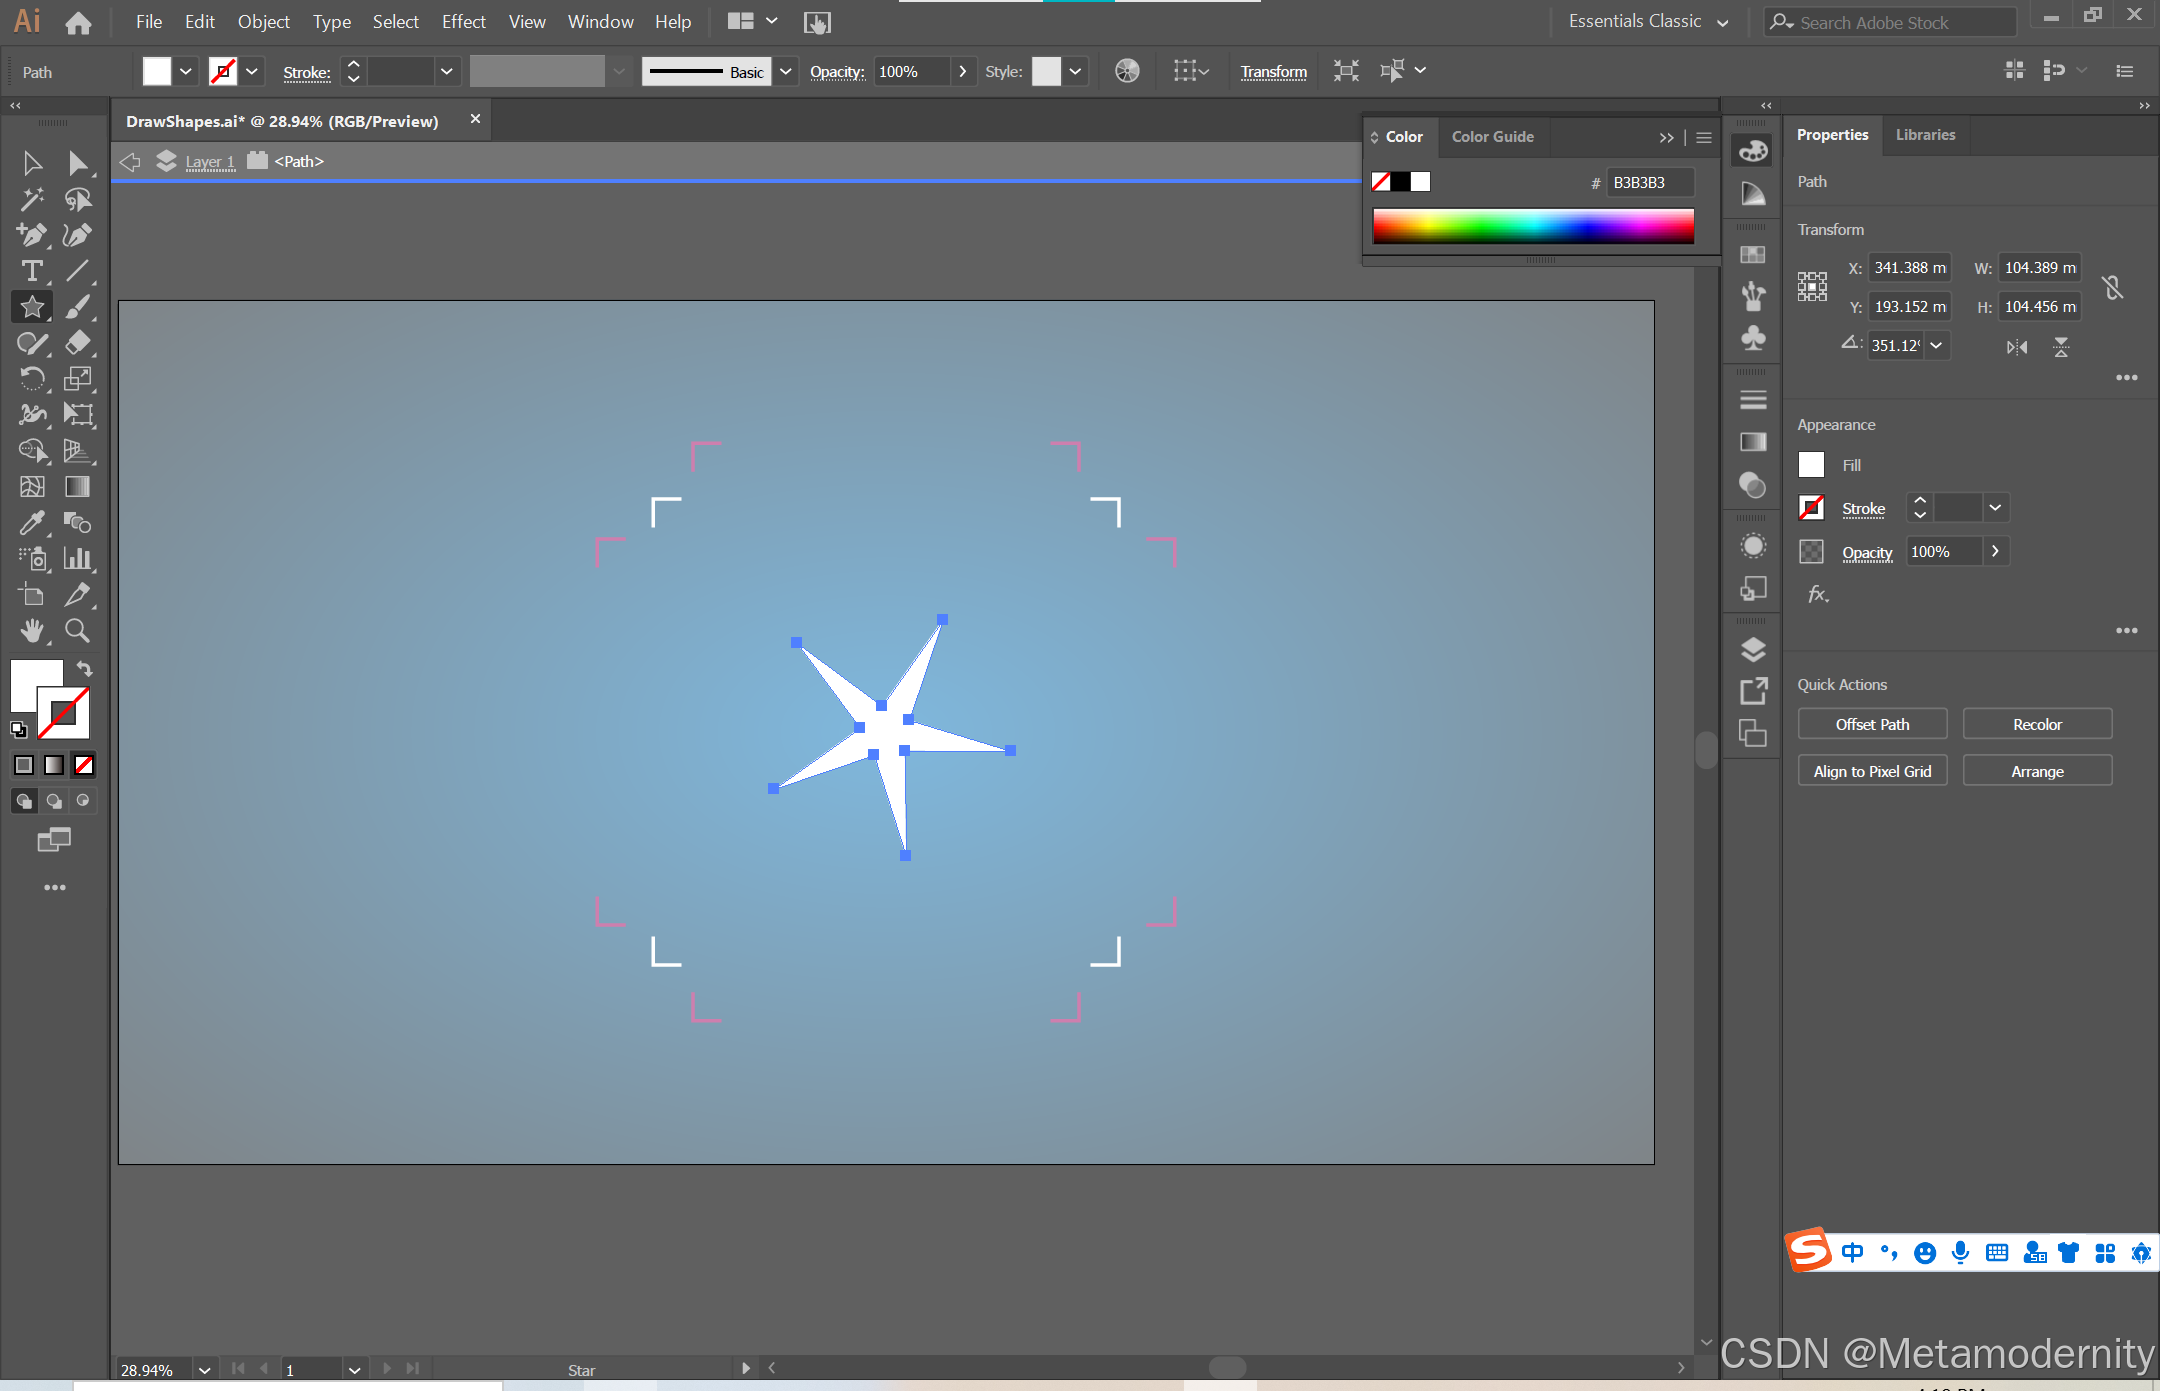The image size is (2160, 1391).
Task: Select the Rotate tool
Action: (31, 379)
